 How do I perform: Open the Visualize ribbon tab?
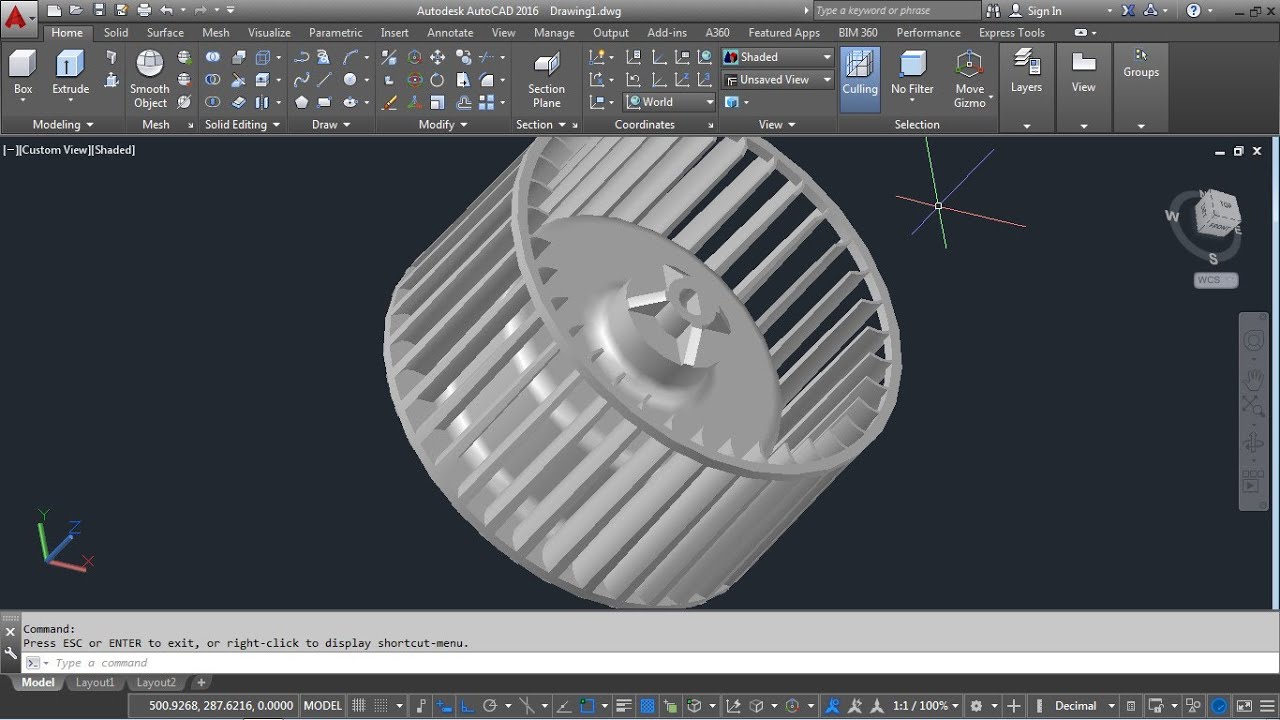pyautogui.click(x=269, y=33)
